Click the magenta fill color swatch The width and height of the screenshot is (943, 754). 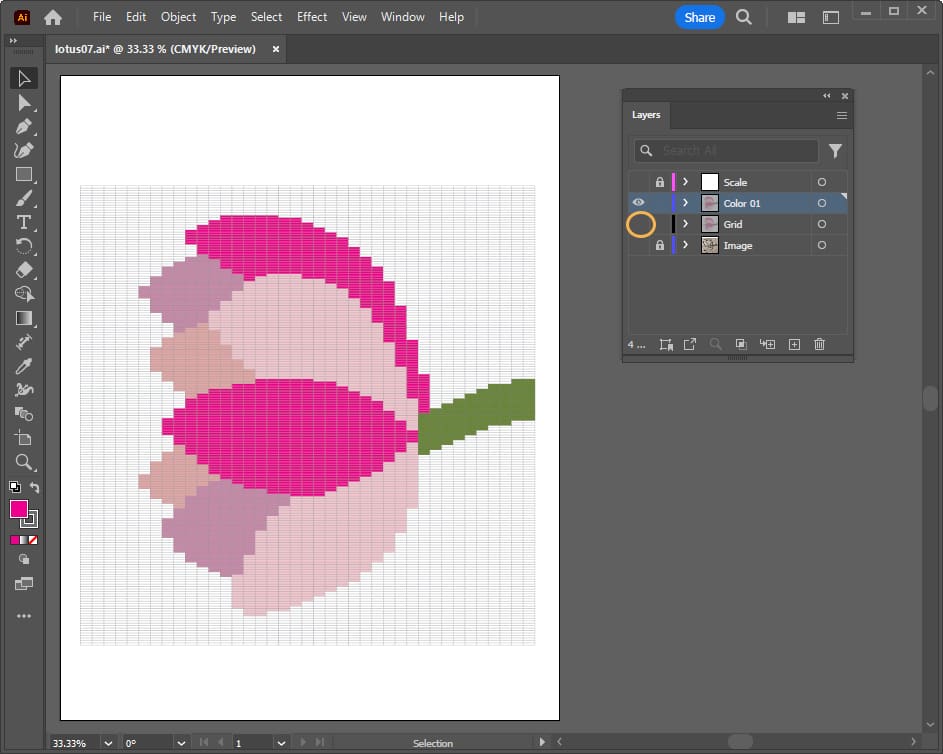19,509
